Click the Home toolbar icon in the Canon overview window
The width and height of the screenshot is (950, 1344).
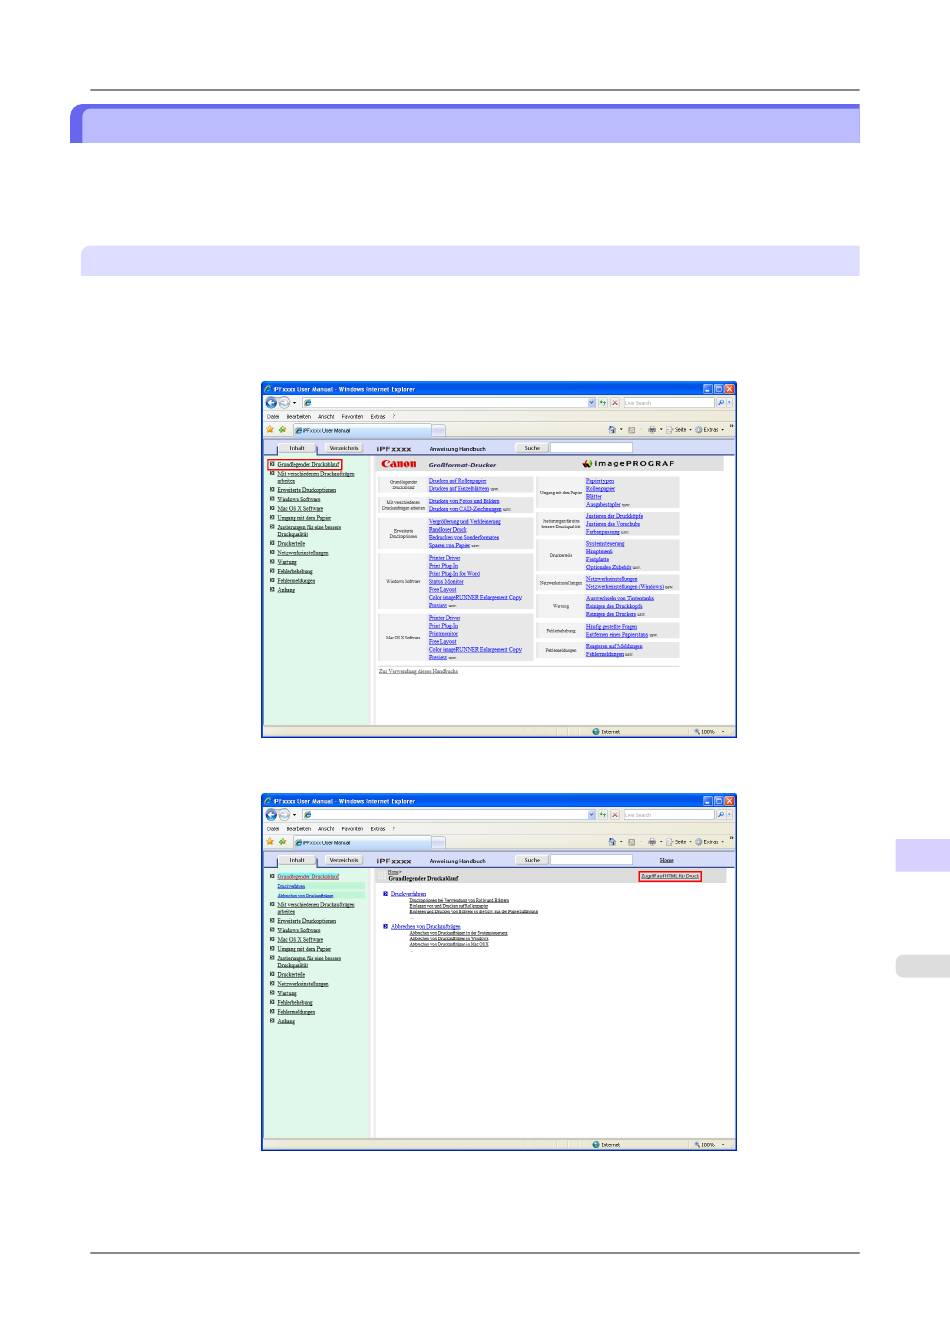(613, 430)
